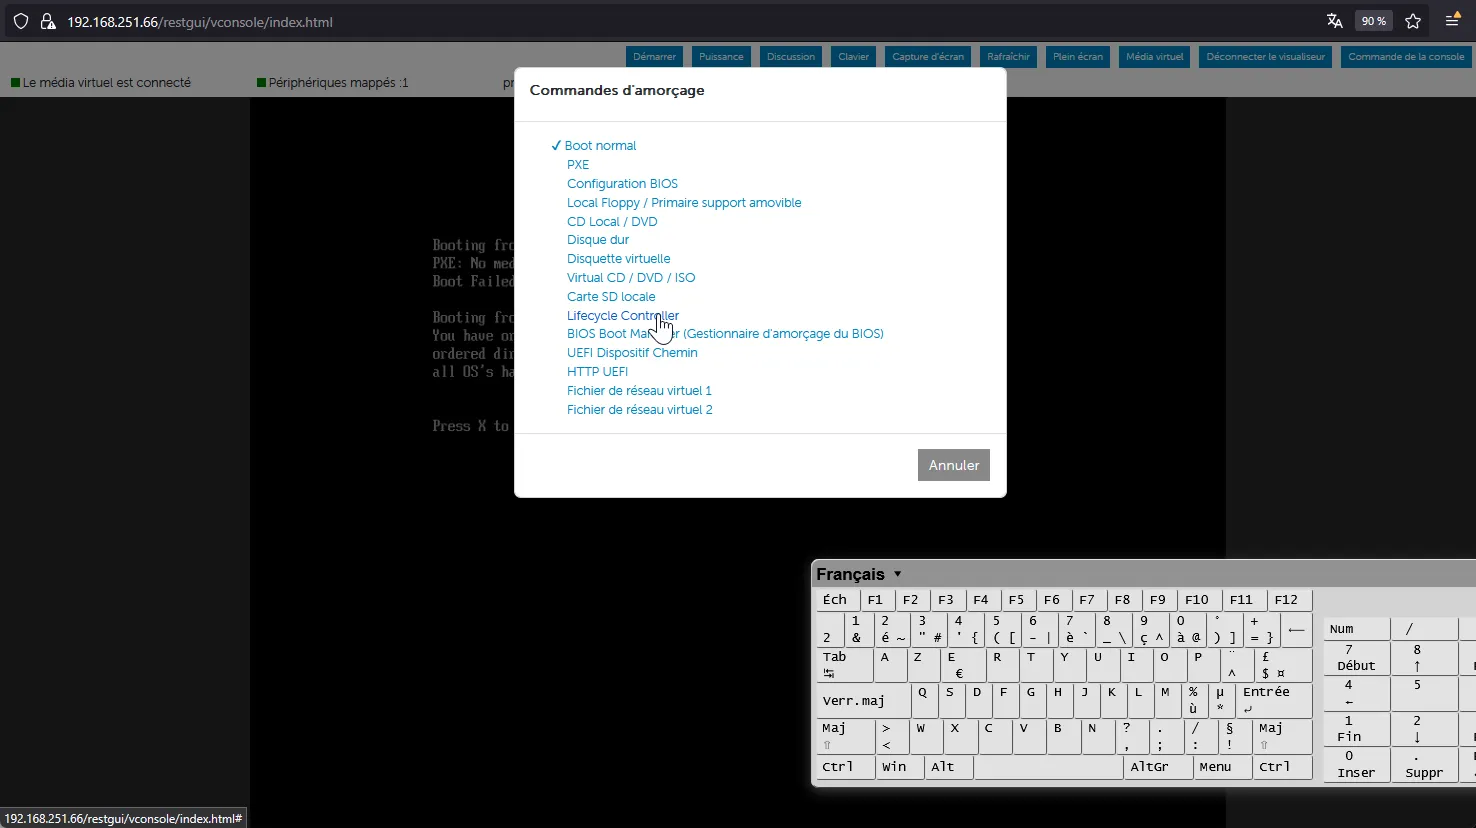
Task: Click the Éch key on virtual keyboard
Action: point(837,600)
